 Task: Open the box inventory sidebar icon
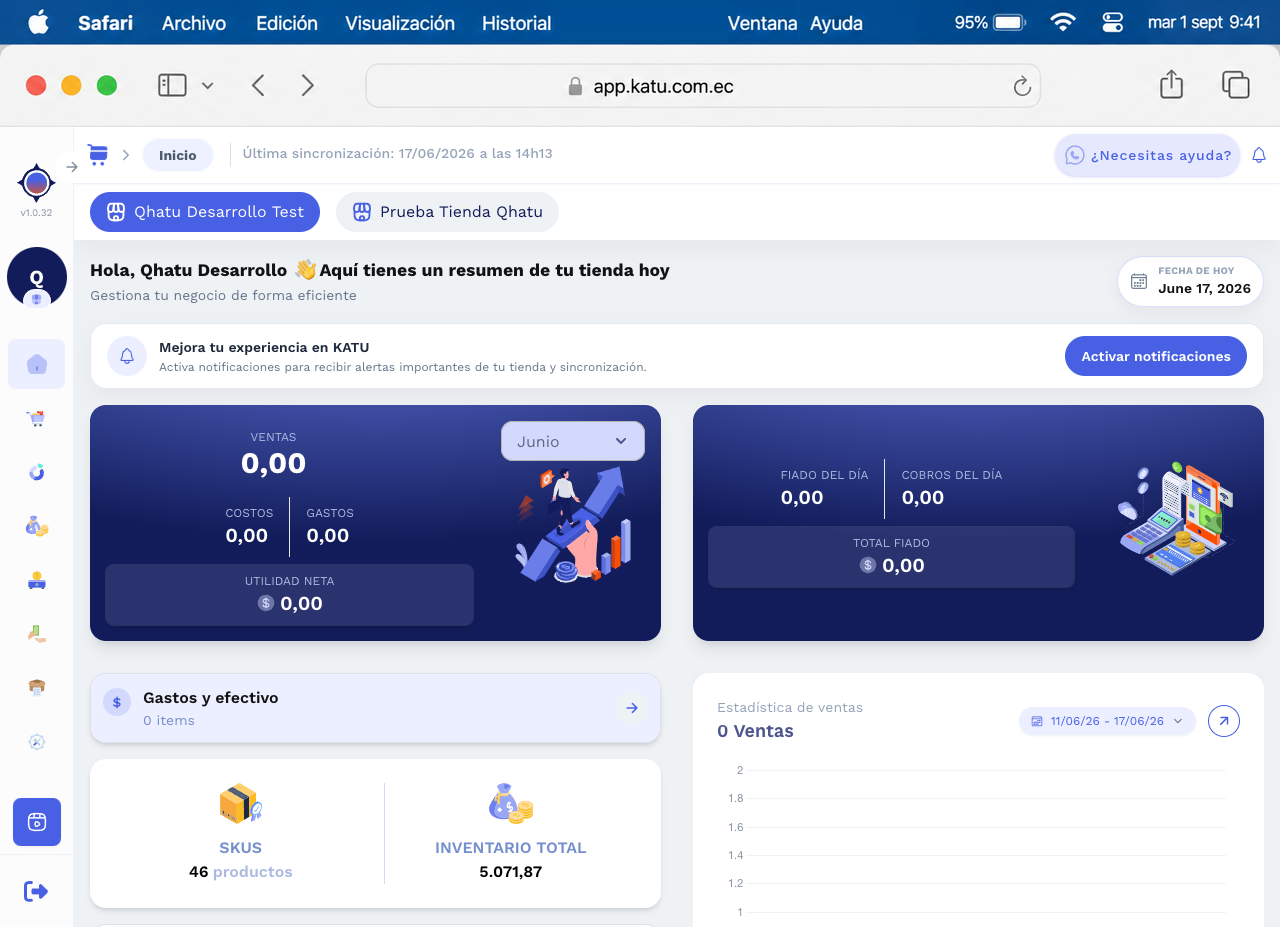(x=37, y=687)
